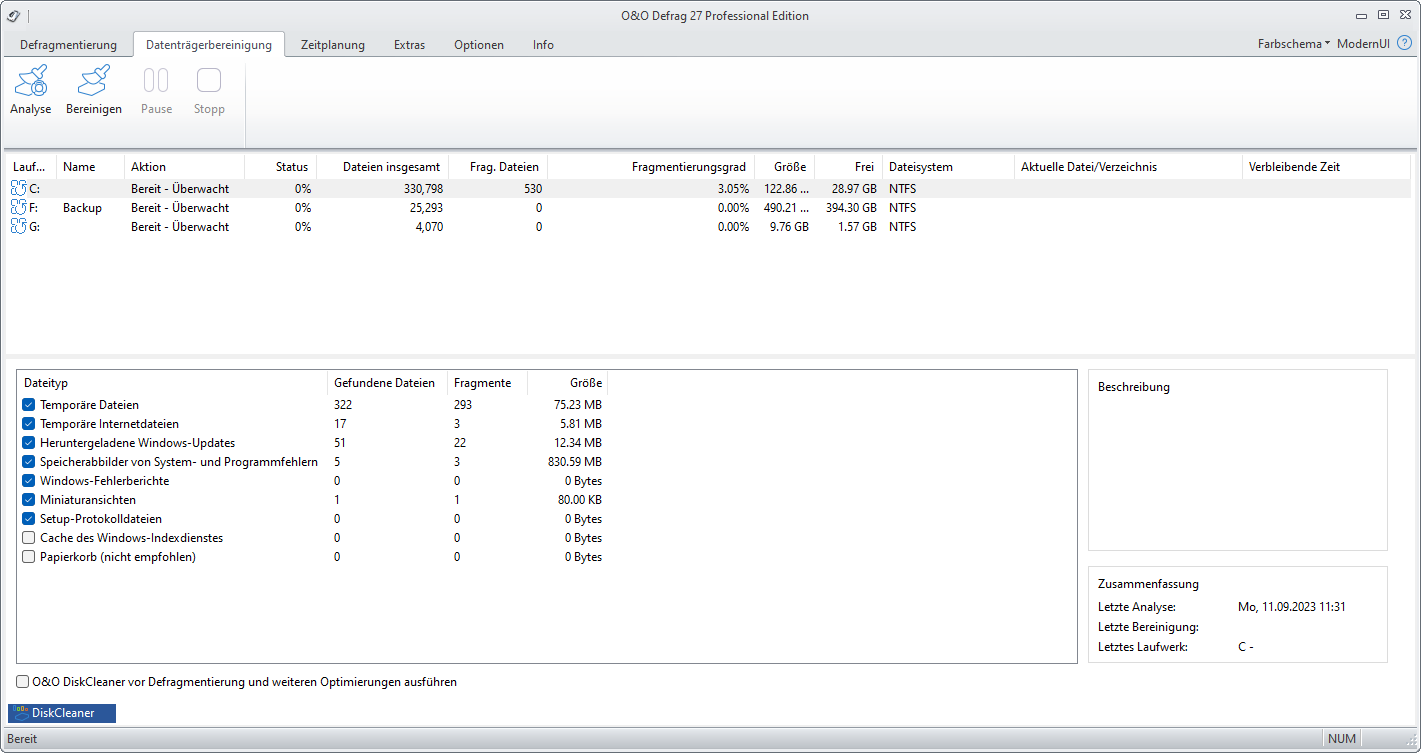The image size is (1421, 753).
Task: Click the O&O Defrag title bar app icon
Action: pyautogui.click(x=14, y=15)
